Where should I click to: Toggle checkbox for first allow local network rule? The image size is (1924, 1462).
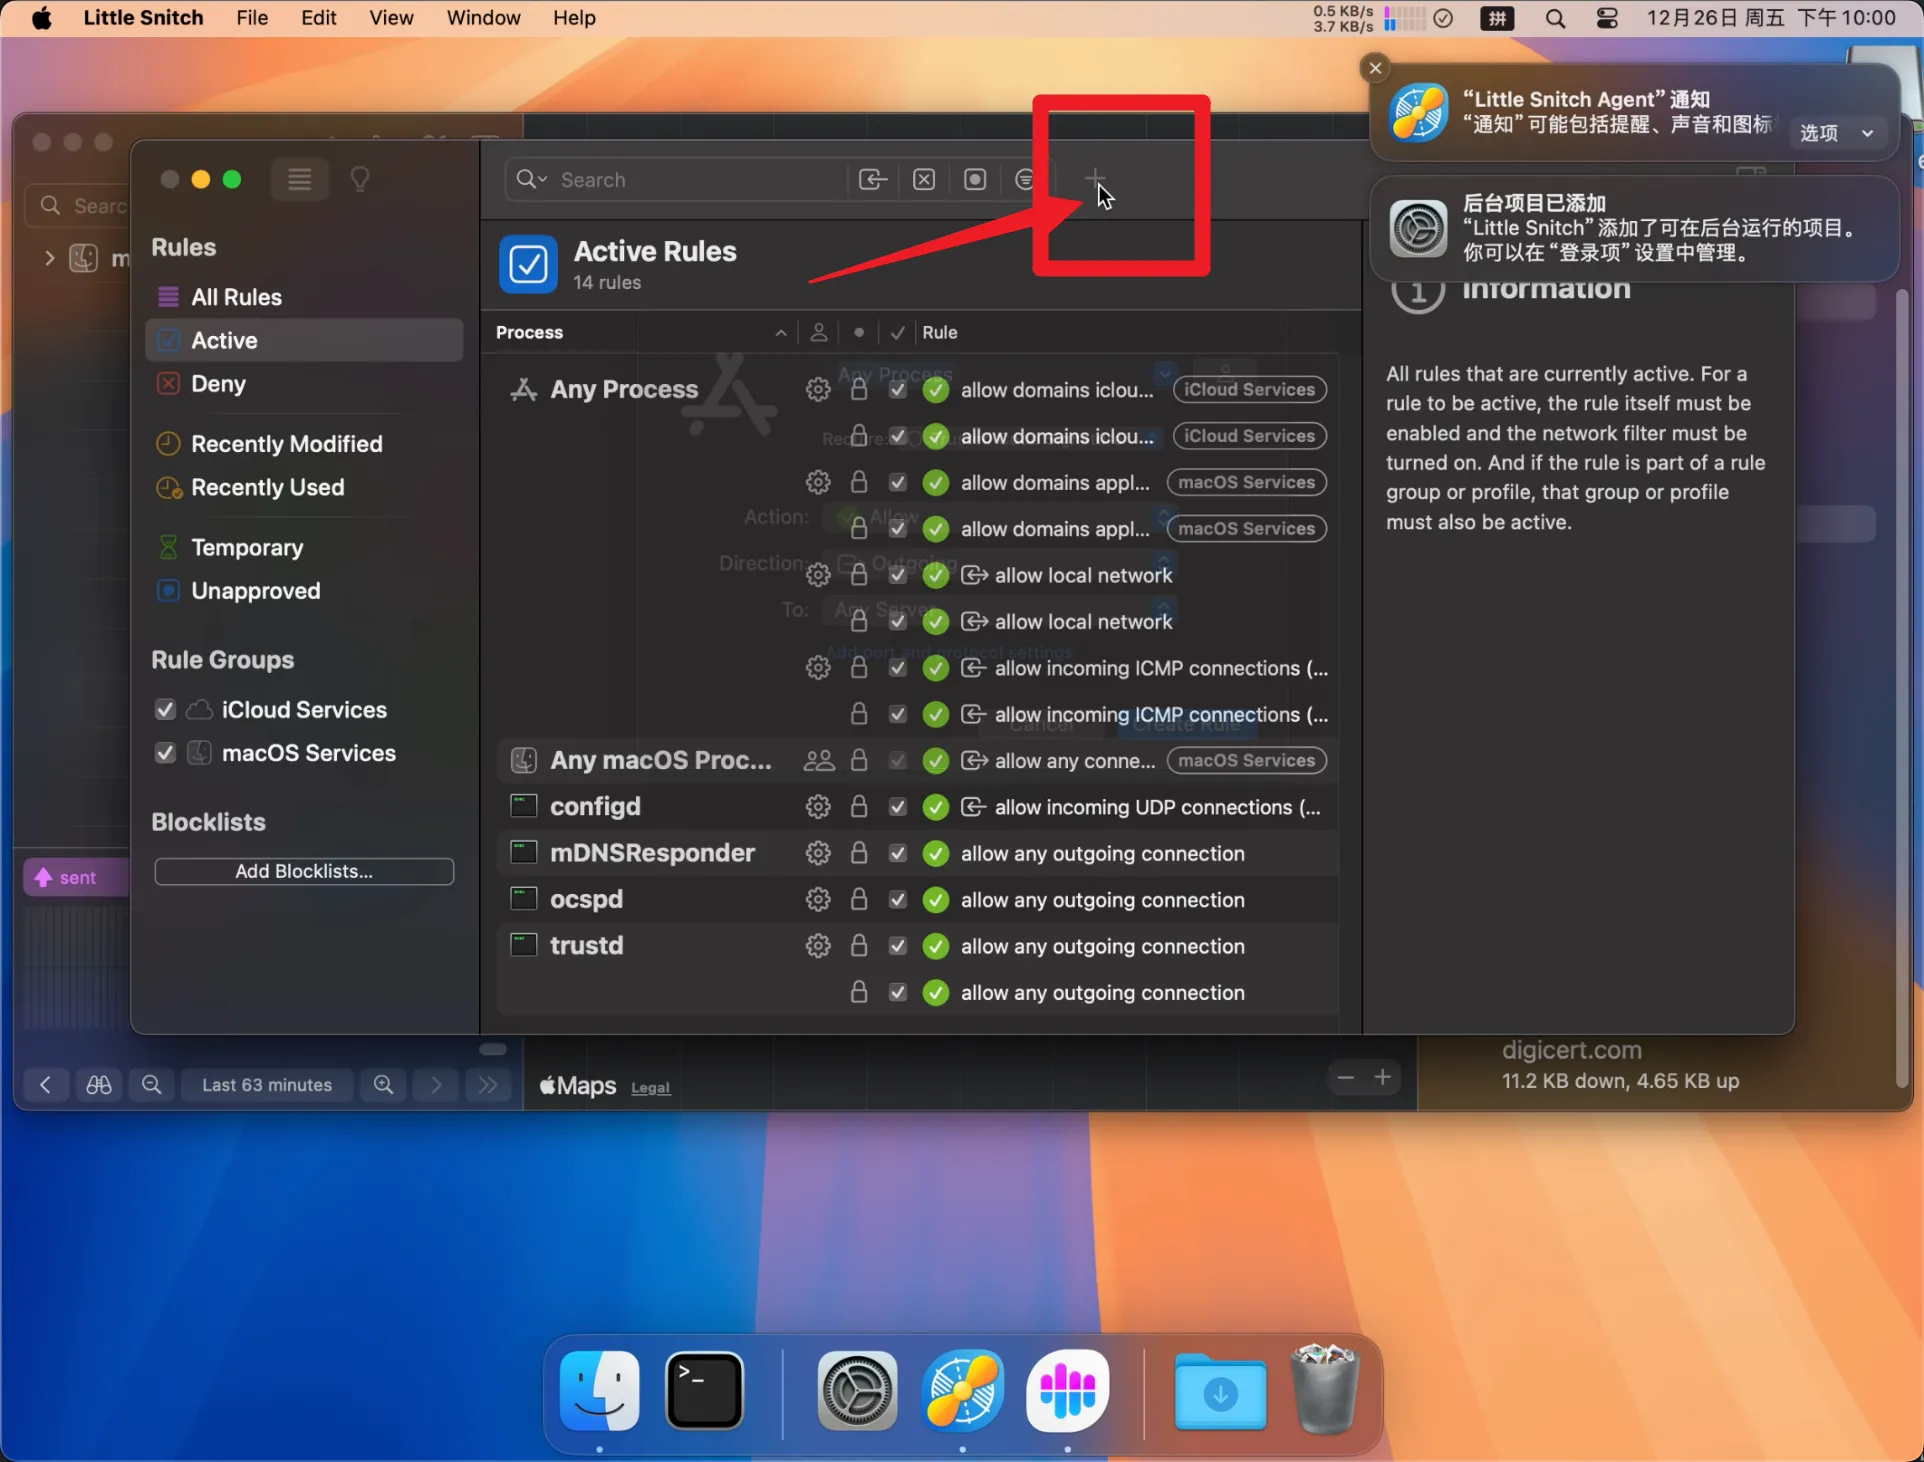898,575
